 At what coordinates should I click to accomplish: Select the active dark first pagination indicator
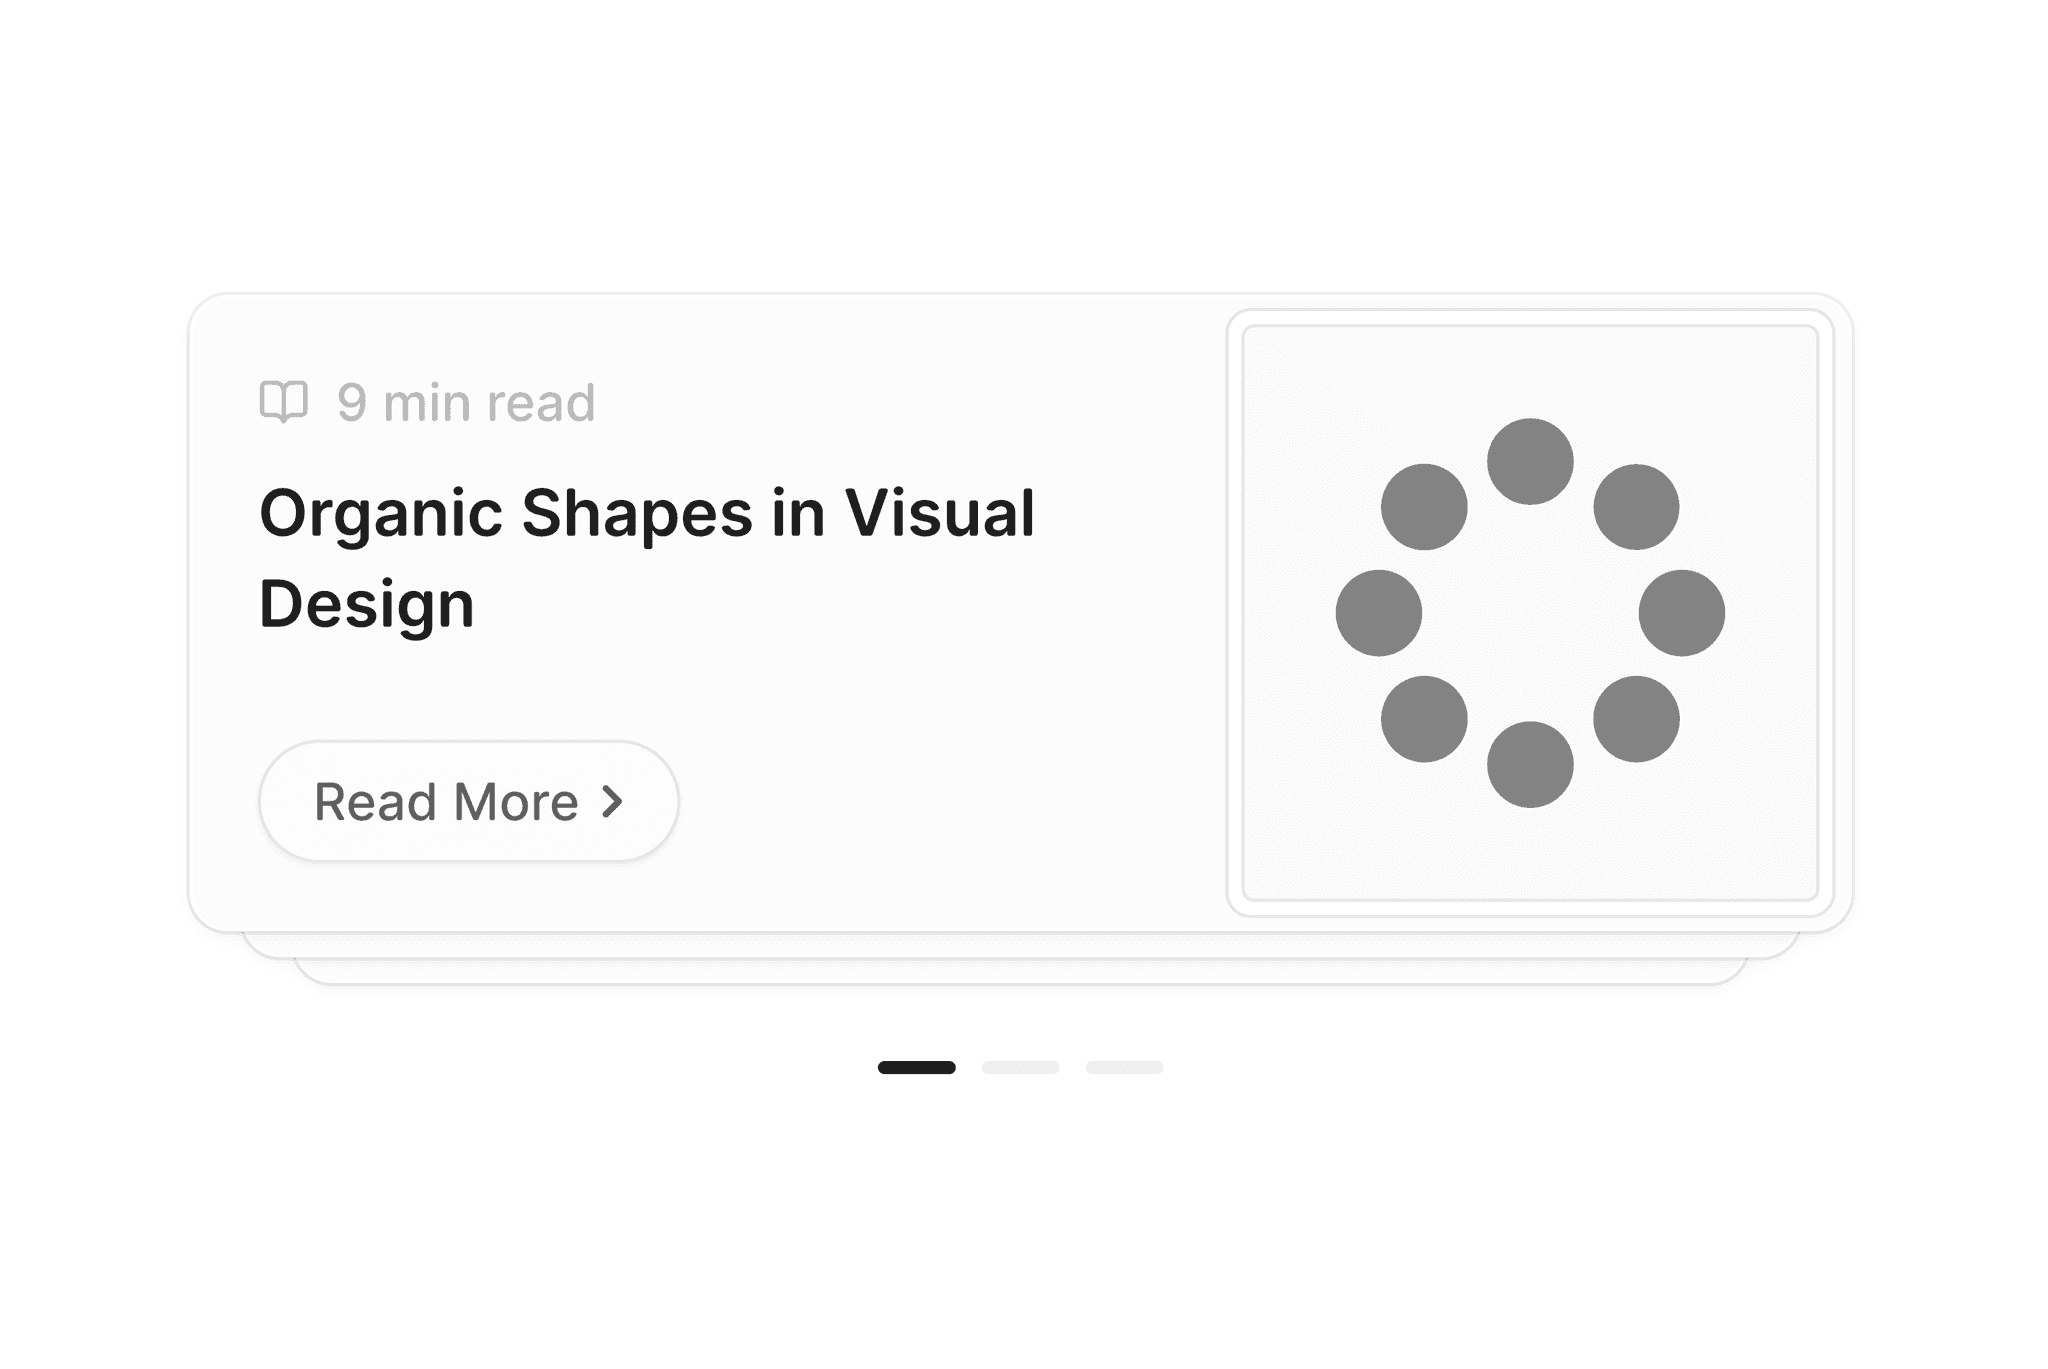pyautogui.click(x=917, y=1067)
